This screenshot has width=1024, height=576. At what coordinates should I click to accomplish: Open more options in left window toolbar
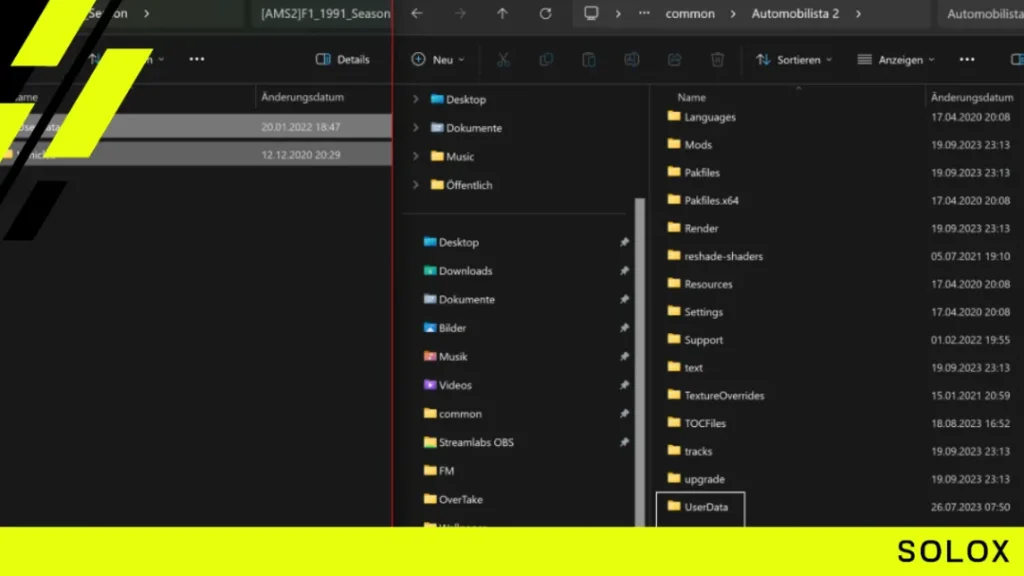(197, 59)
